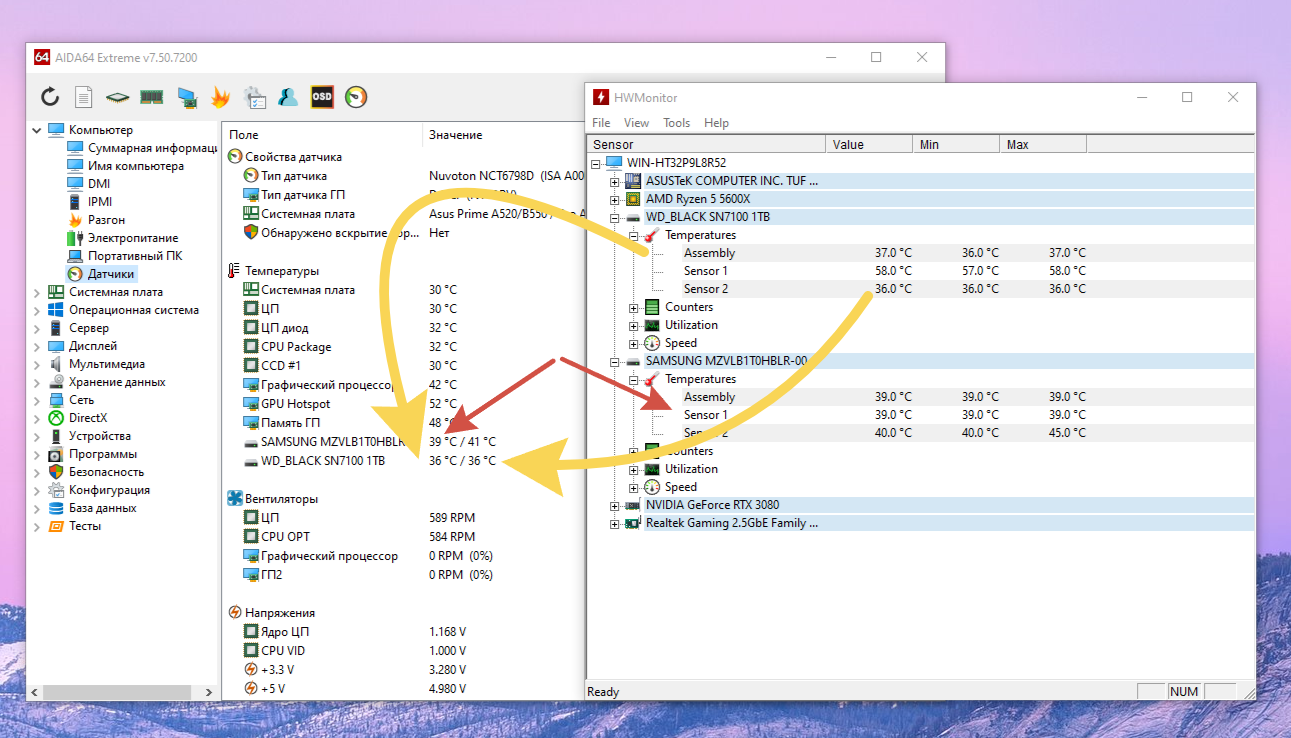Click the Max column header in HWMonitor
Viewport: 1291px width, 738px height.
pos(1043,145)
